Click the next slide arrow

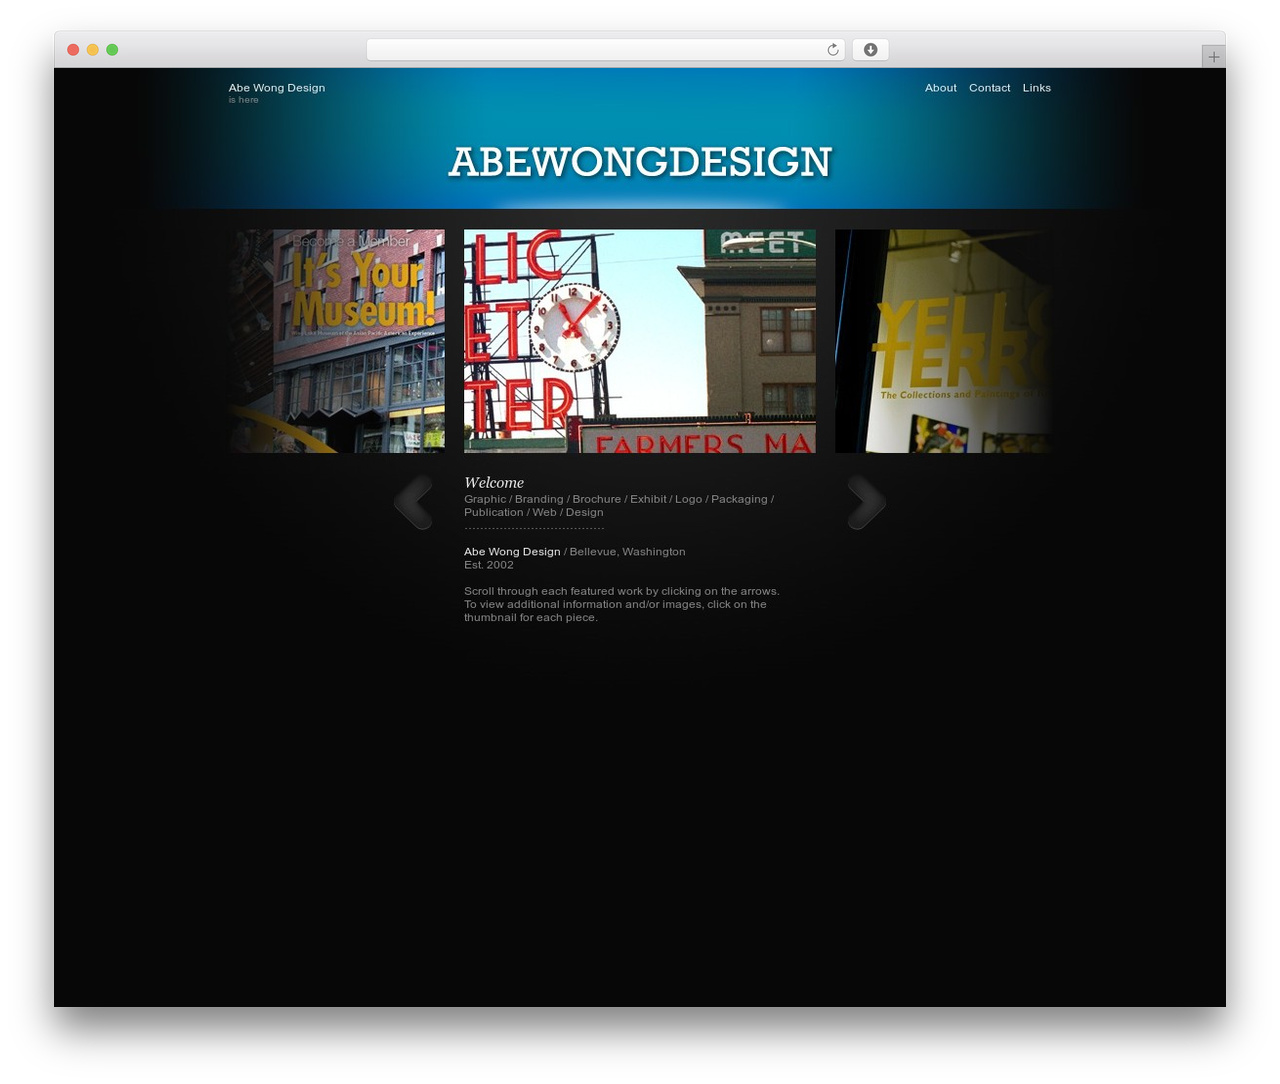click(x=866, y=502)
